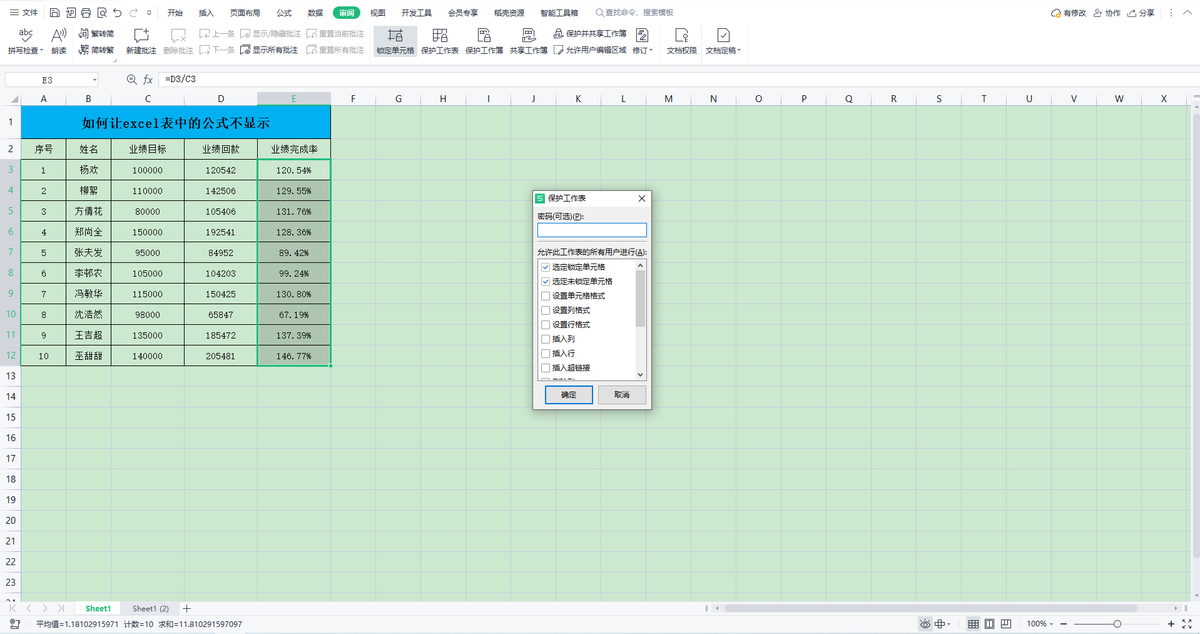Image resolution: width=1200 pixels, height=634 pixels.
Task: Click the fullscreen icon in status bar
Action: 1187,624
